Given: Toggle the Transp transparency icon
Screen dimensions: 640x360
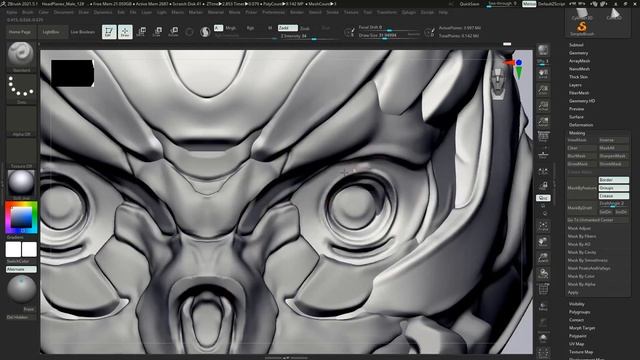Looking at the screenshot, I should coord(543,307).
